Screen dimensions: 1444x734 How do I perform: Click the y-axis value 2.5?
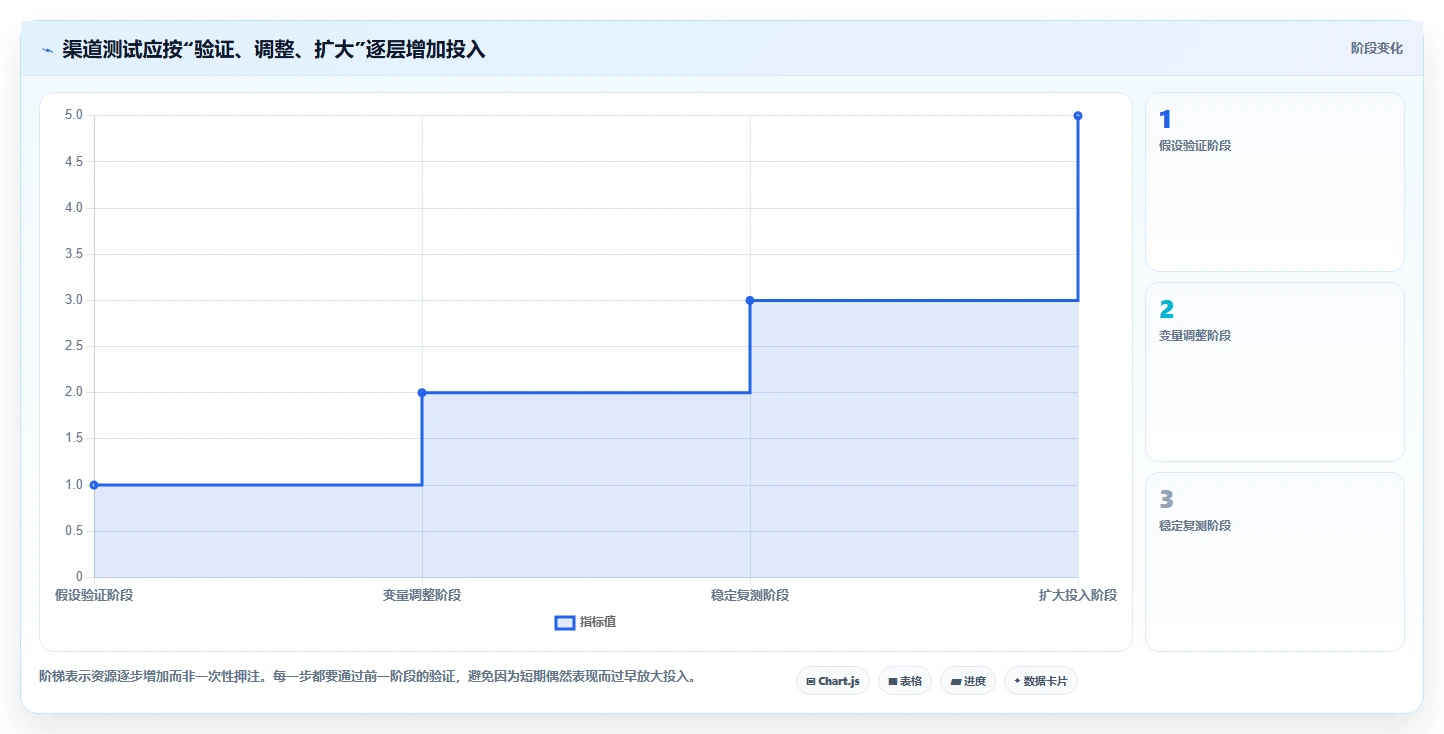[x=74, y=346]
